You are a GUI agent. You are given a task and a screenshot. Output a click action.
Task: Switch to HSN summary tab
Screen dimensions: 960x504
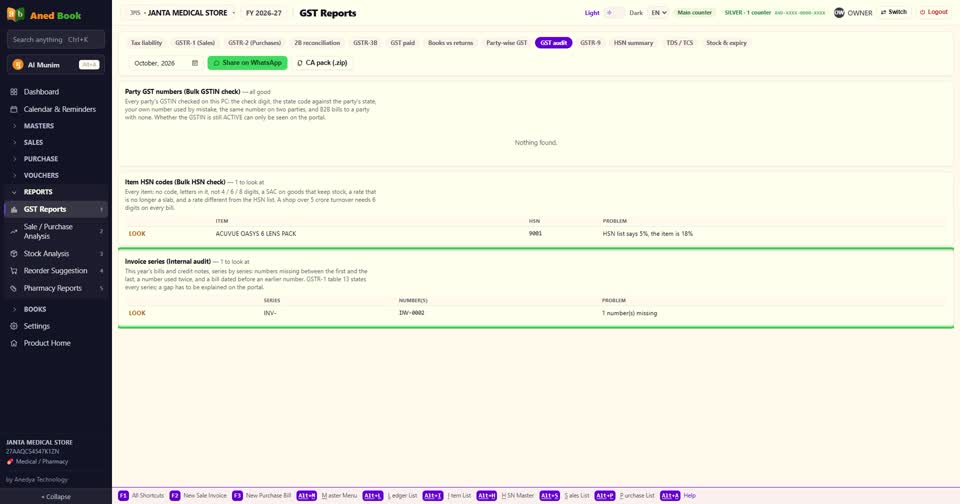pos(633,43)
